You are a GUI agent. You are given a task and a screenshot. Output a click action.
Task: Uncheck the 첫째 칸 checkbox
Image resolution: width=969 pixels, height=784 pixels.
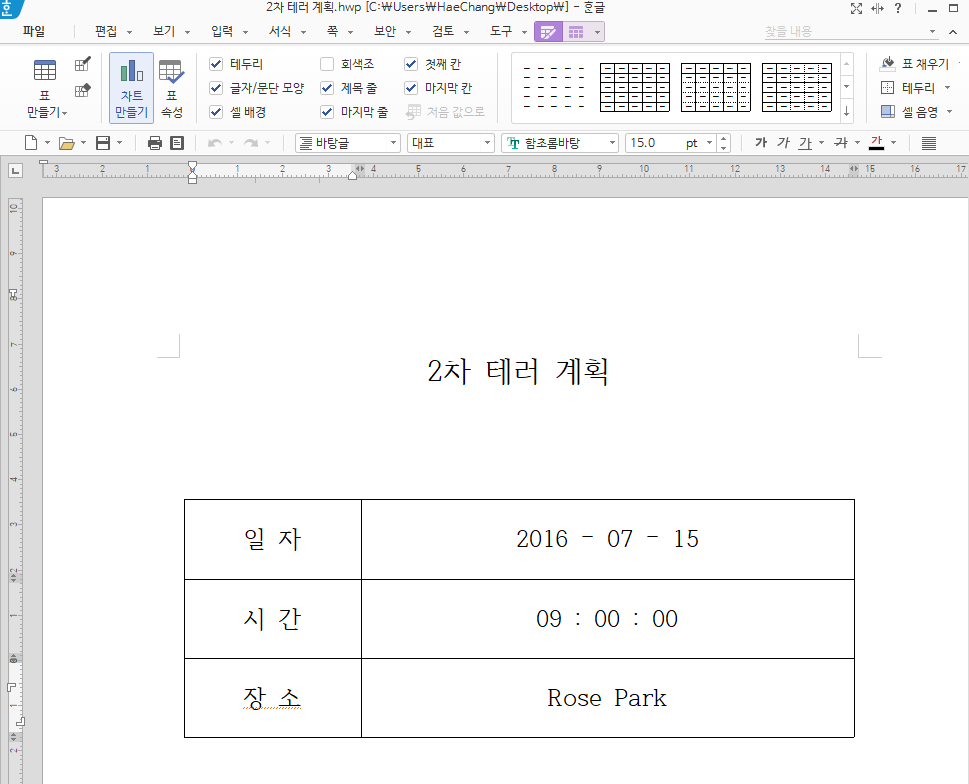(411, 64)
